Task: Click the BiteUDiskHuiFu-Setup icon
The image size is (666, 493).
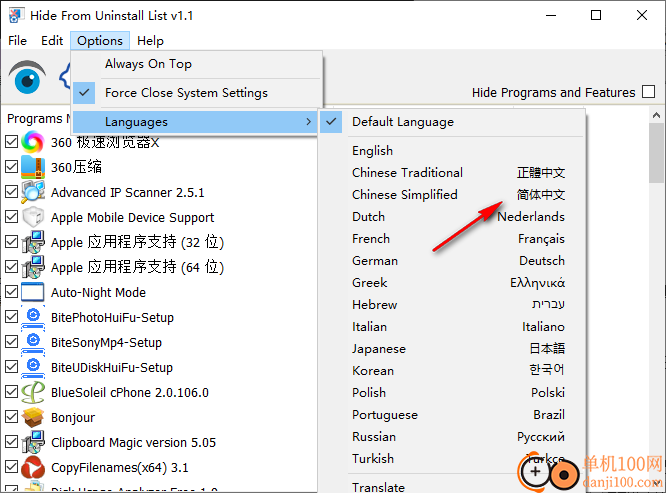Action: pos(33,367)
